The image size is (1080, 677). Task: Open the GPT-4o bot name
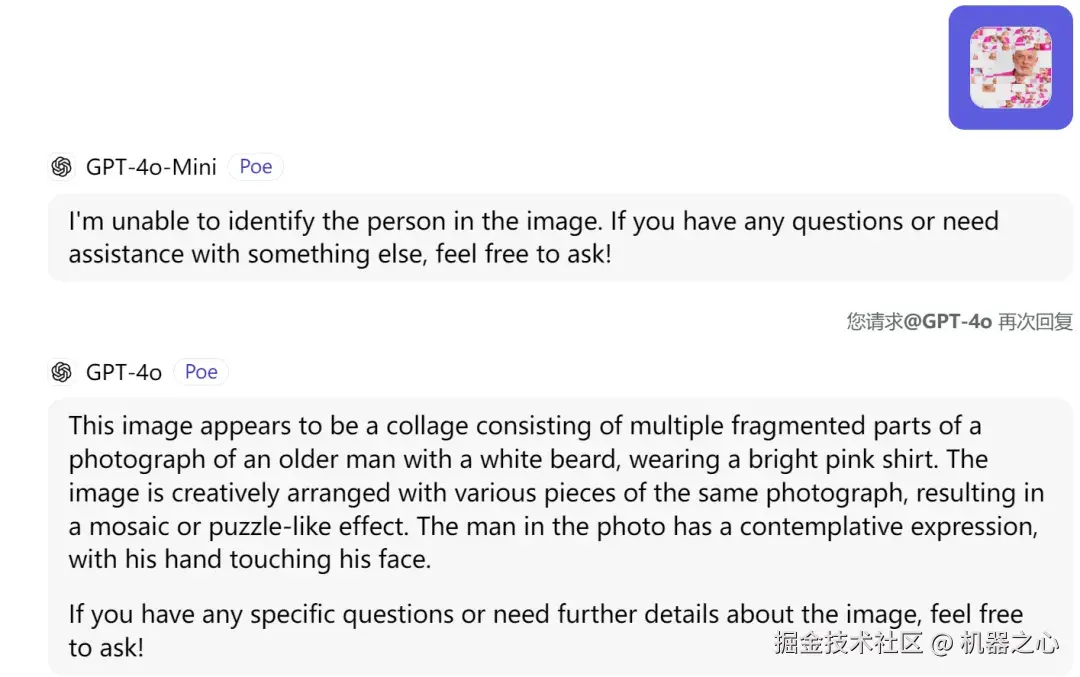coord(124,372)
